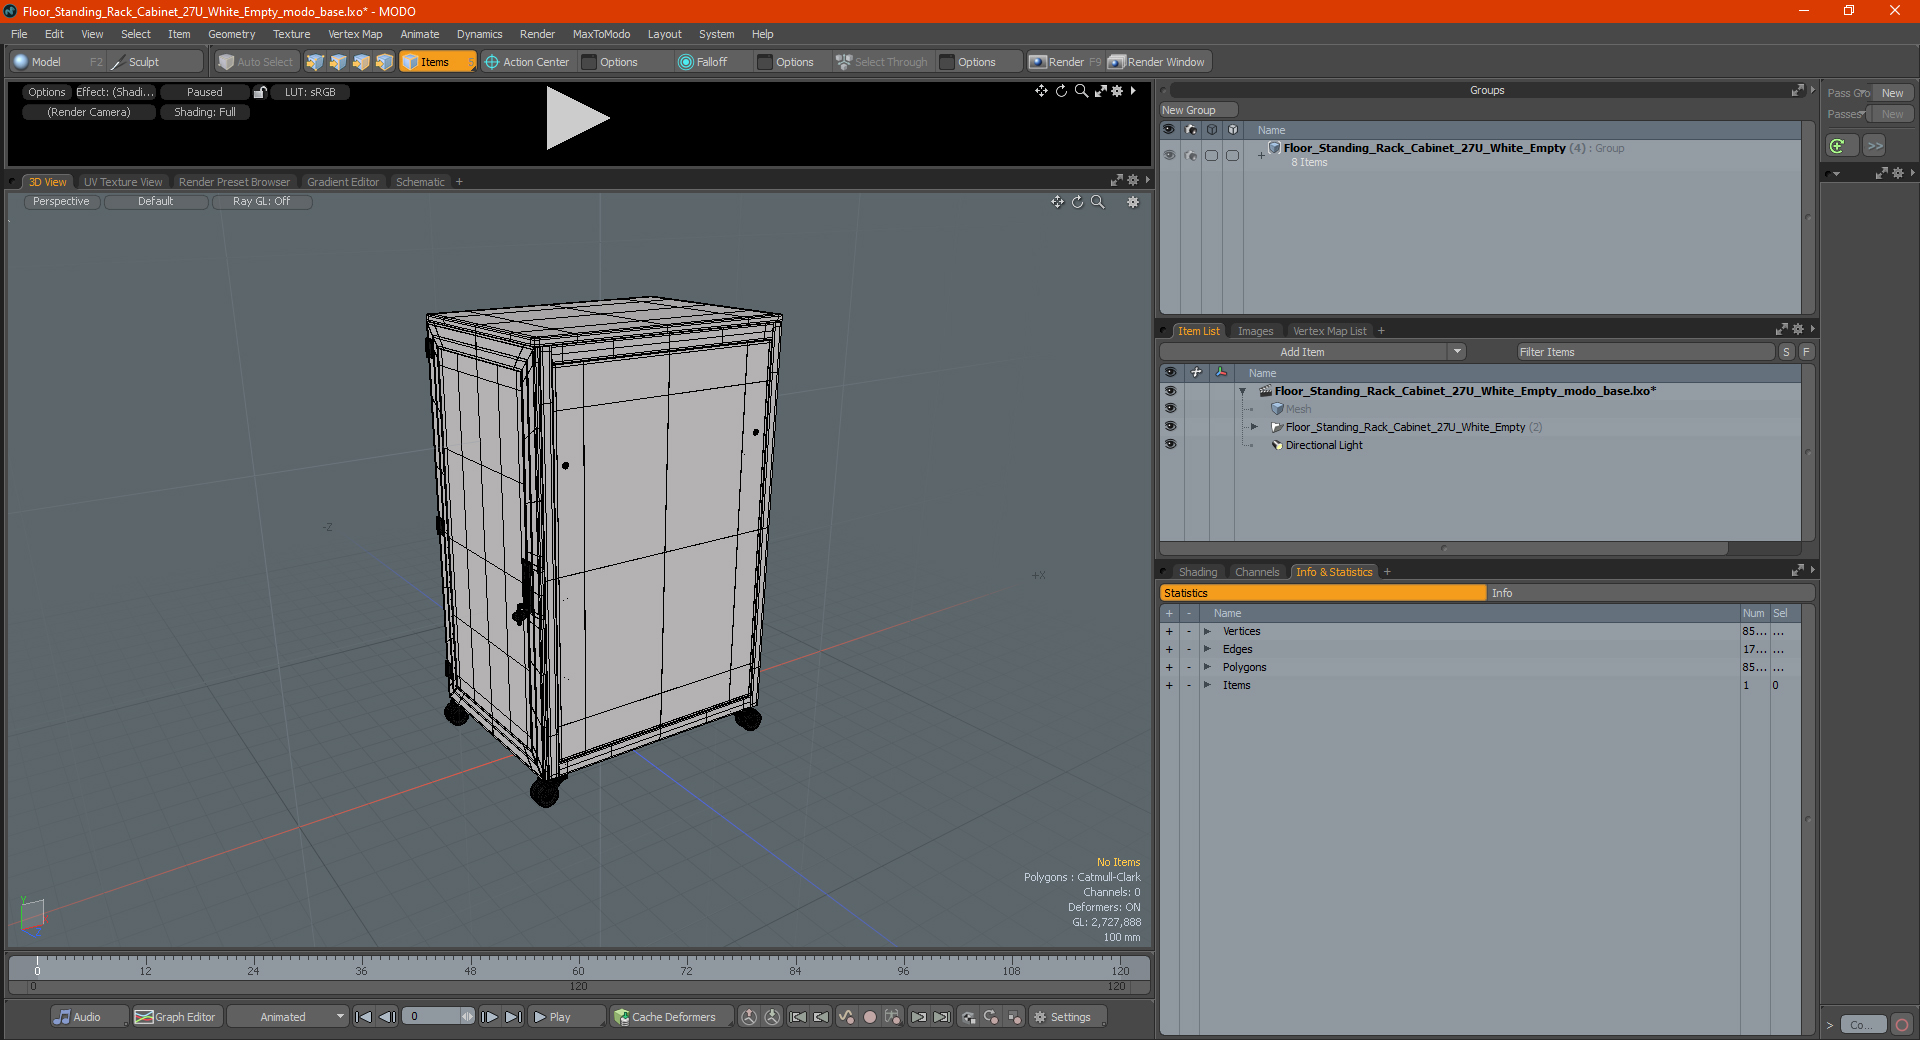Select Edges selection mode icon

tap(338, 62)
